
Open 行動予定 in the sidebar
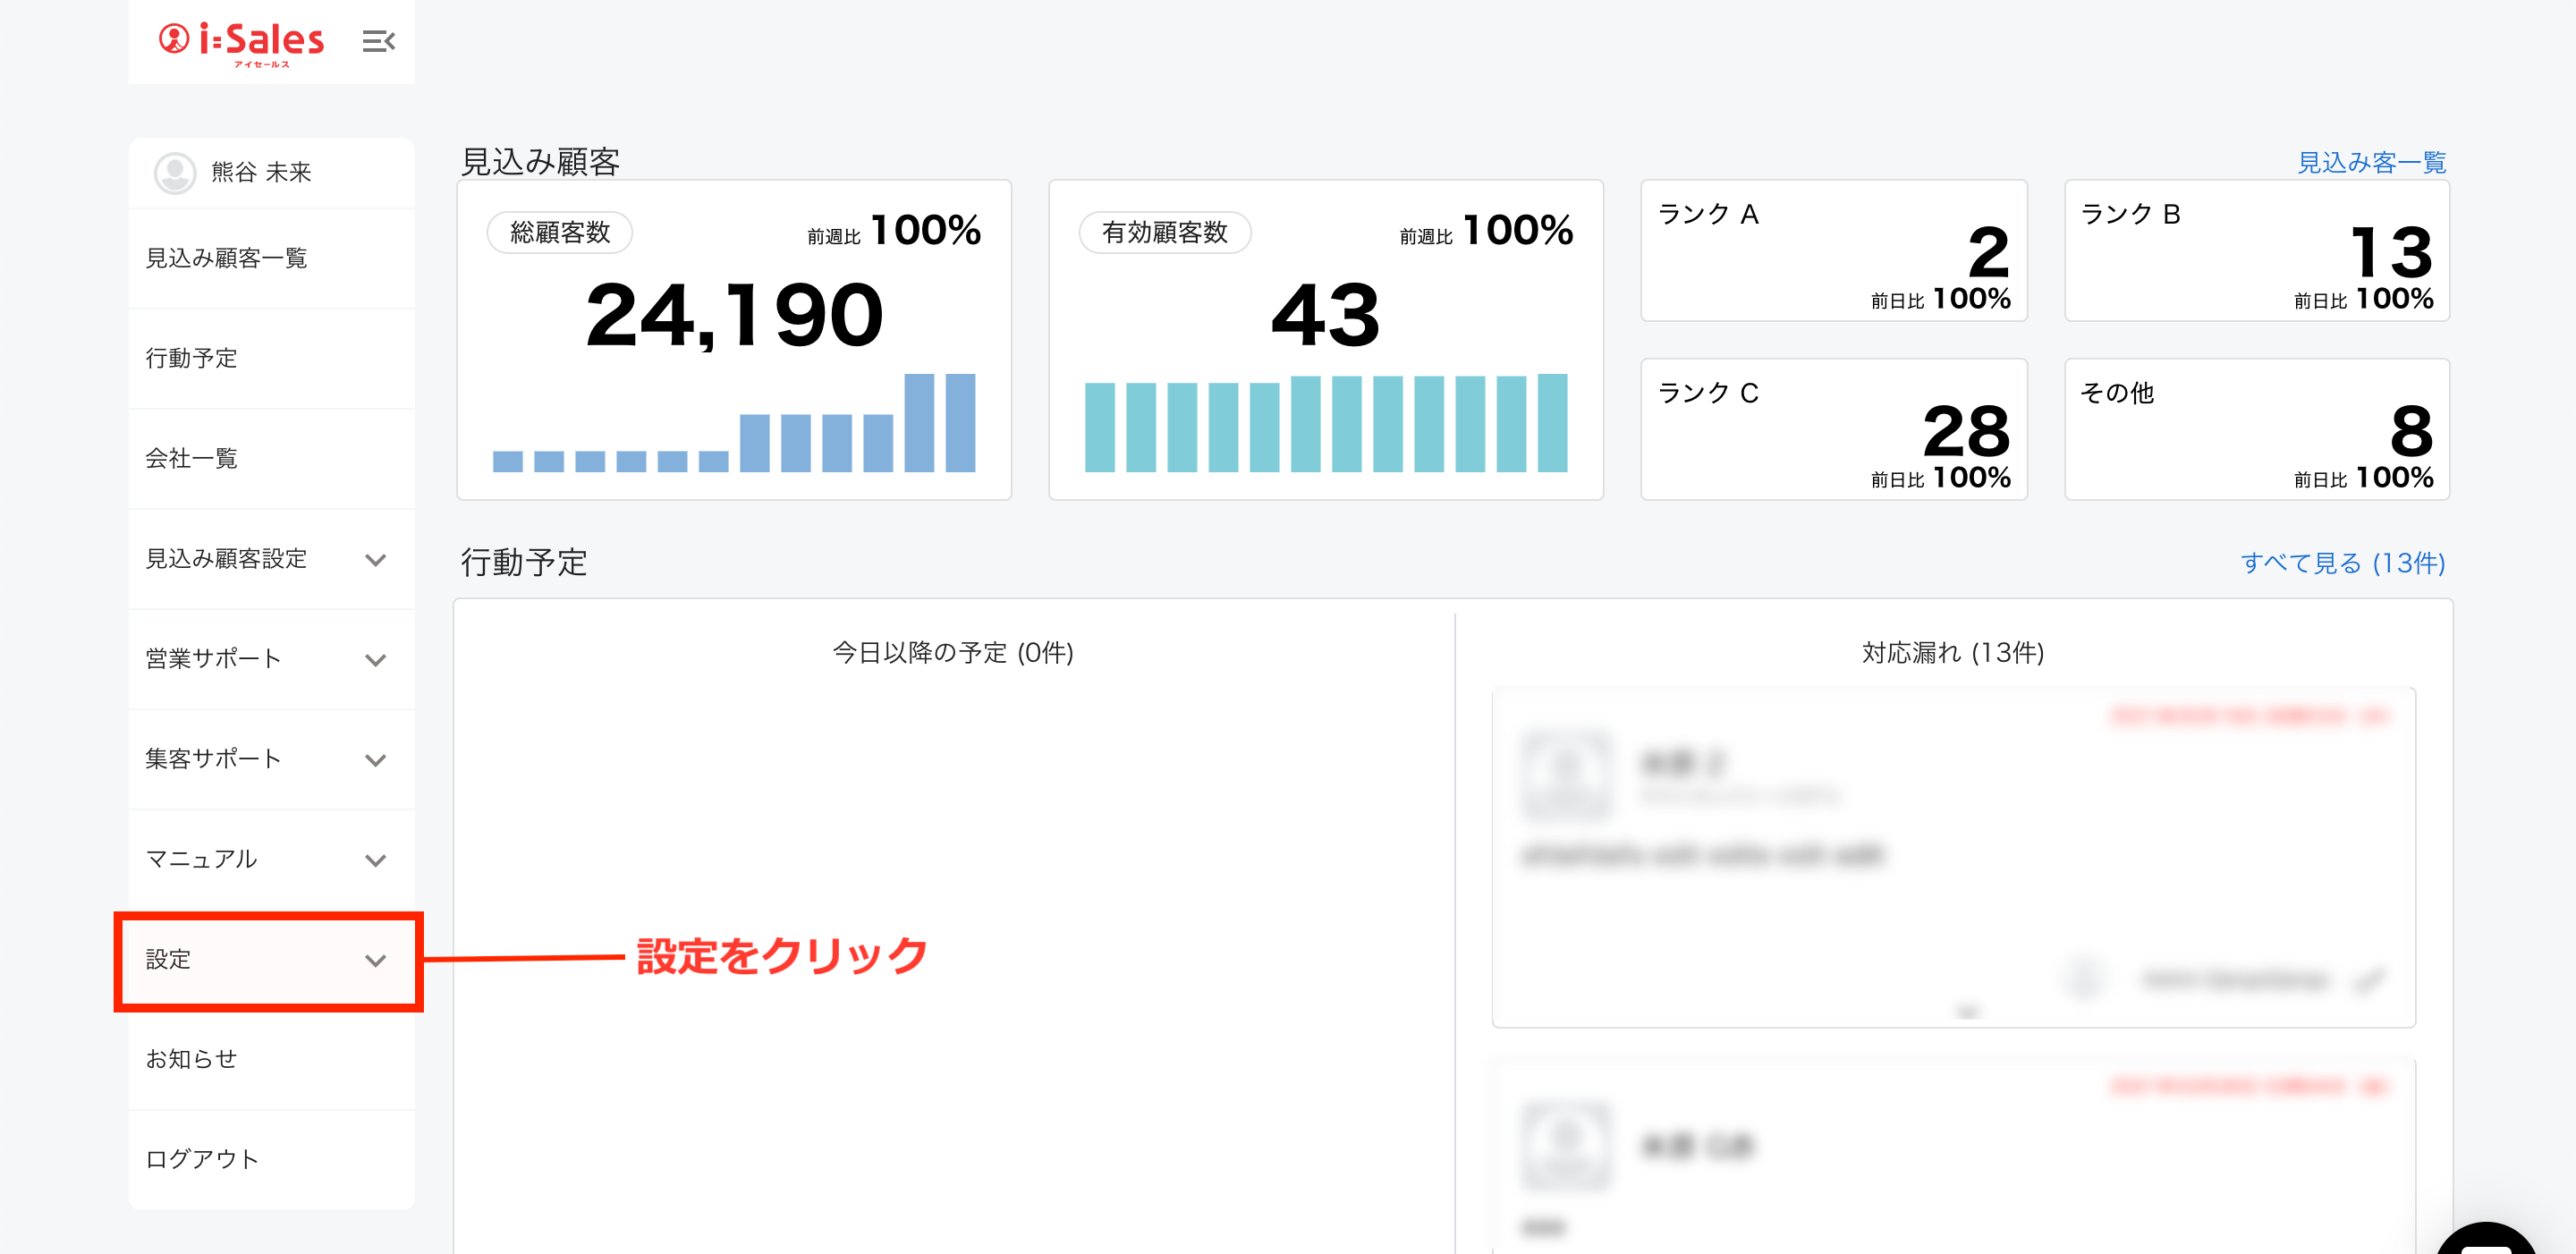(x=191, y=358)
